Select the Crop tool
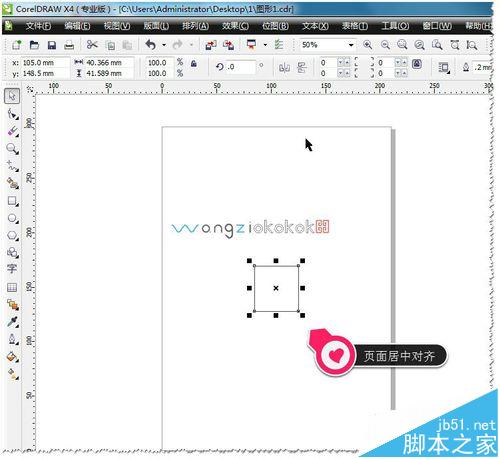This screenshot has height=459, width=500. pos(13,131)
